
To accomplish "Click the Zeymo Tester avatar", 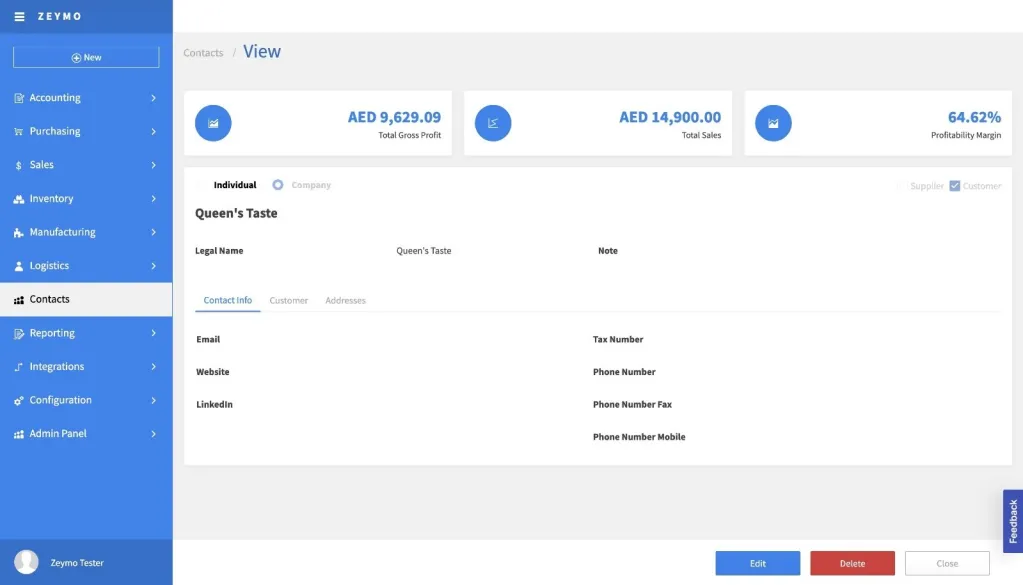I will pyautogui.click(x=27, y=562).
